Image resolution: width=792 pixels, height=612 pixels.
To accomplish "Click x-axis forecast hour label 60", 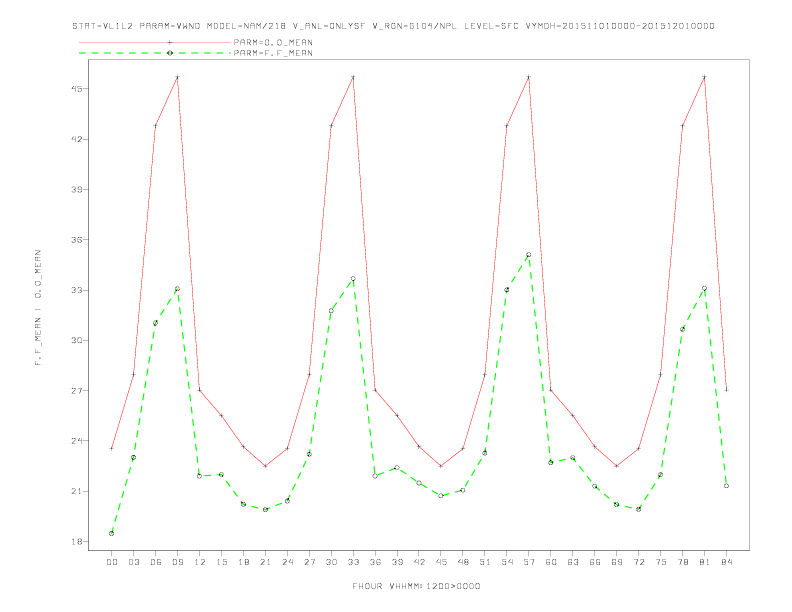I will pyautogui.click(x=551, y=562).
